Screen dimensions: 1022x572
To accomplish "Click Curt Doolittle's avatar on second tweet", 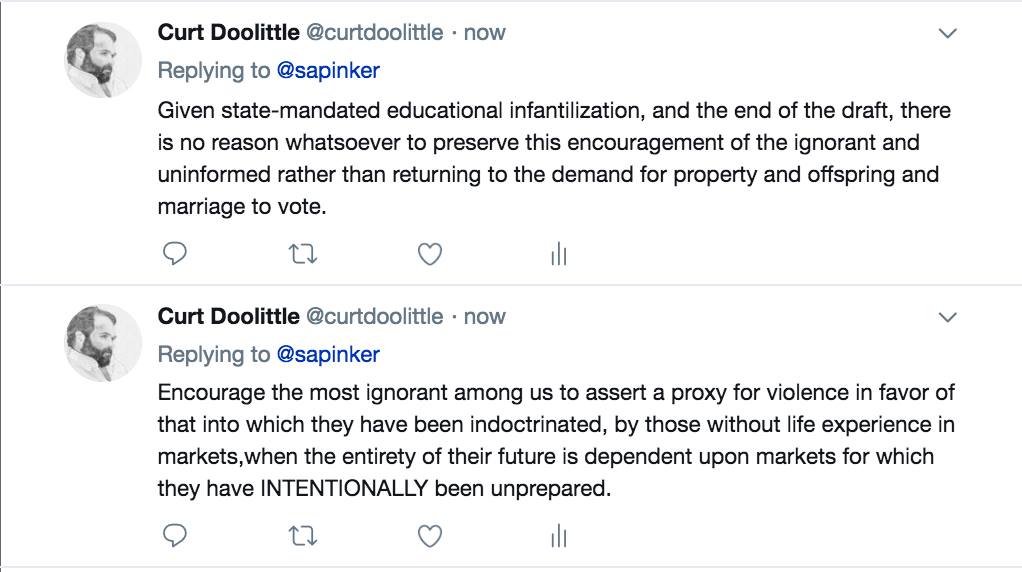I will point(104,343).
